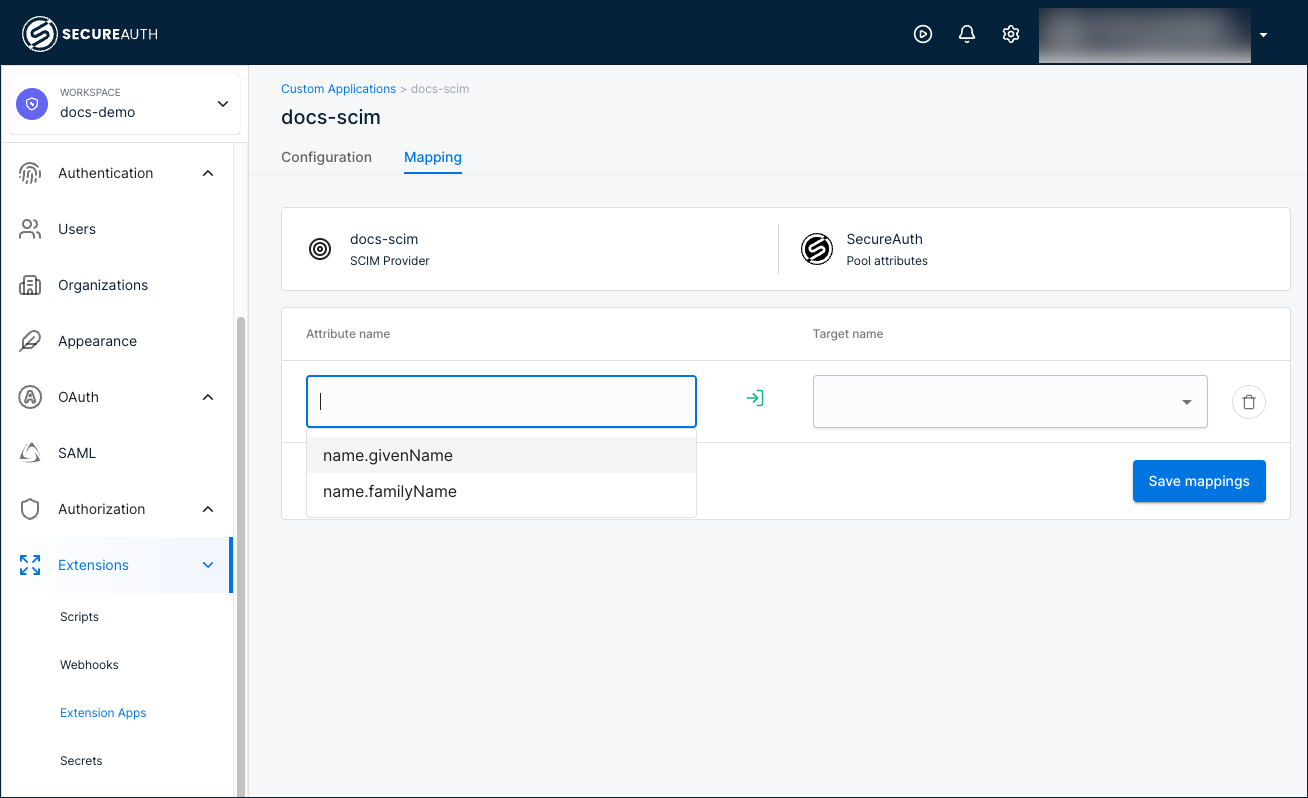
Task: Click the Pool attributes label text
Action: 887,261
